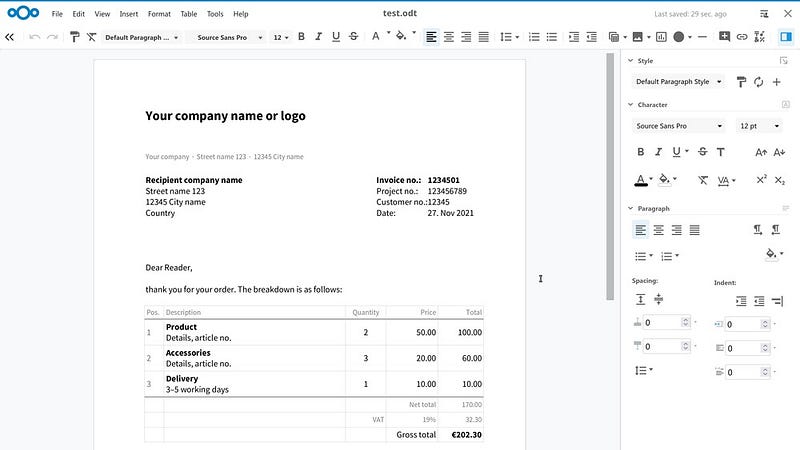The width and height of the screenshot is (800, 450).
Task: Click the Undo arrow in toolbar
Action: 34,37
